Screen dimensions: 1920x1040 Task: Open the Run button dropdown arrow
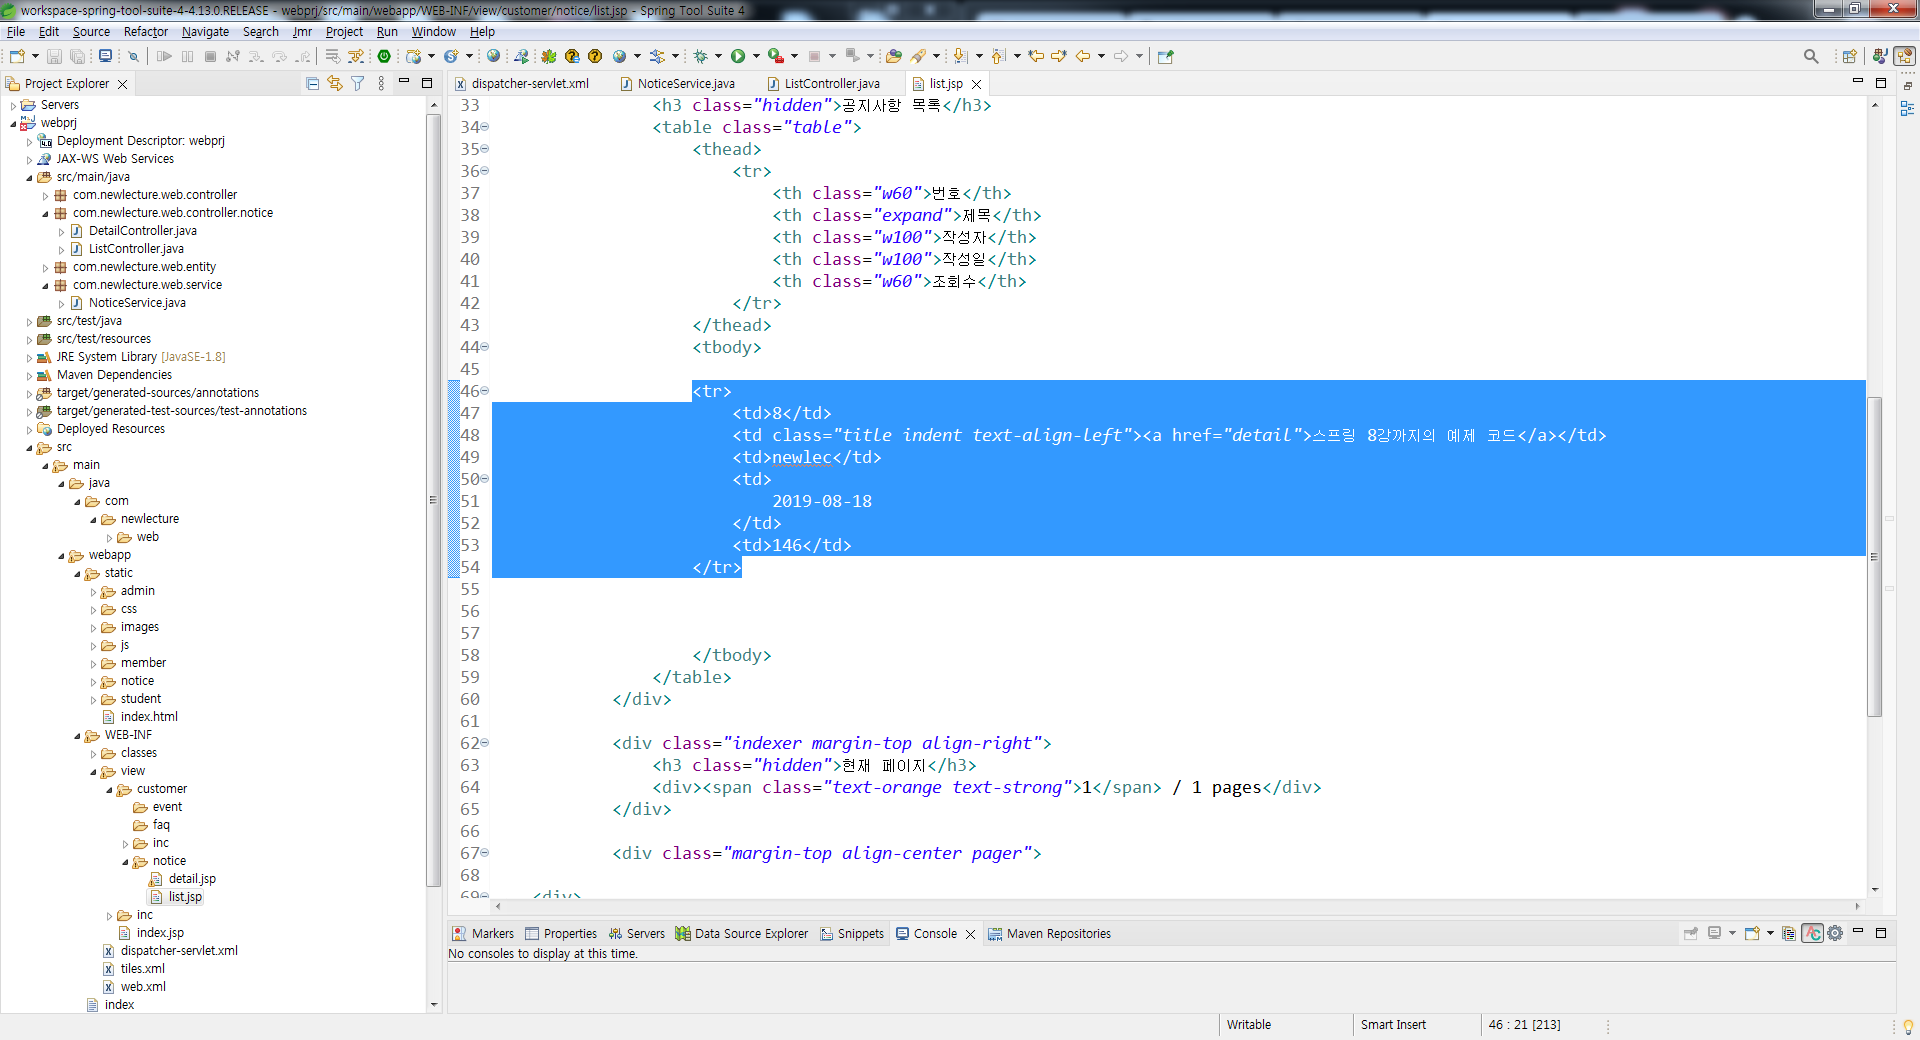point(756,56)
